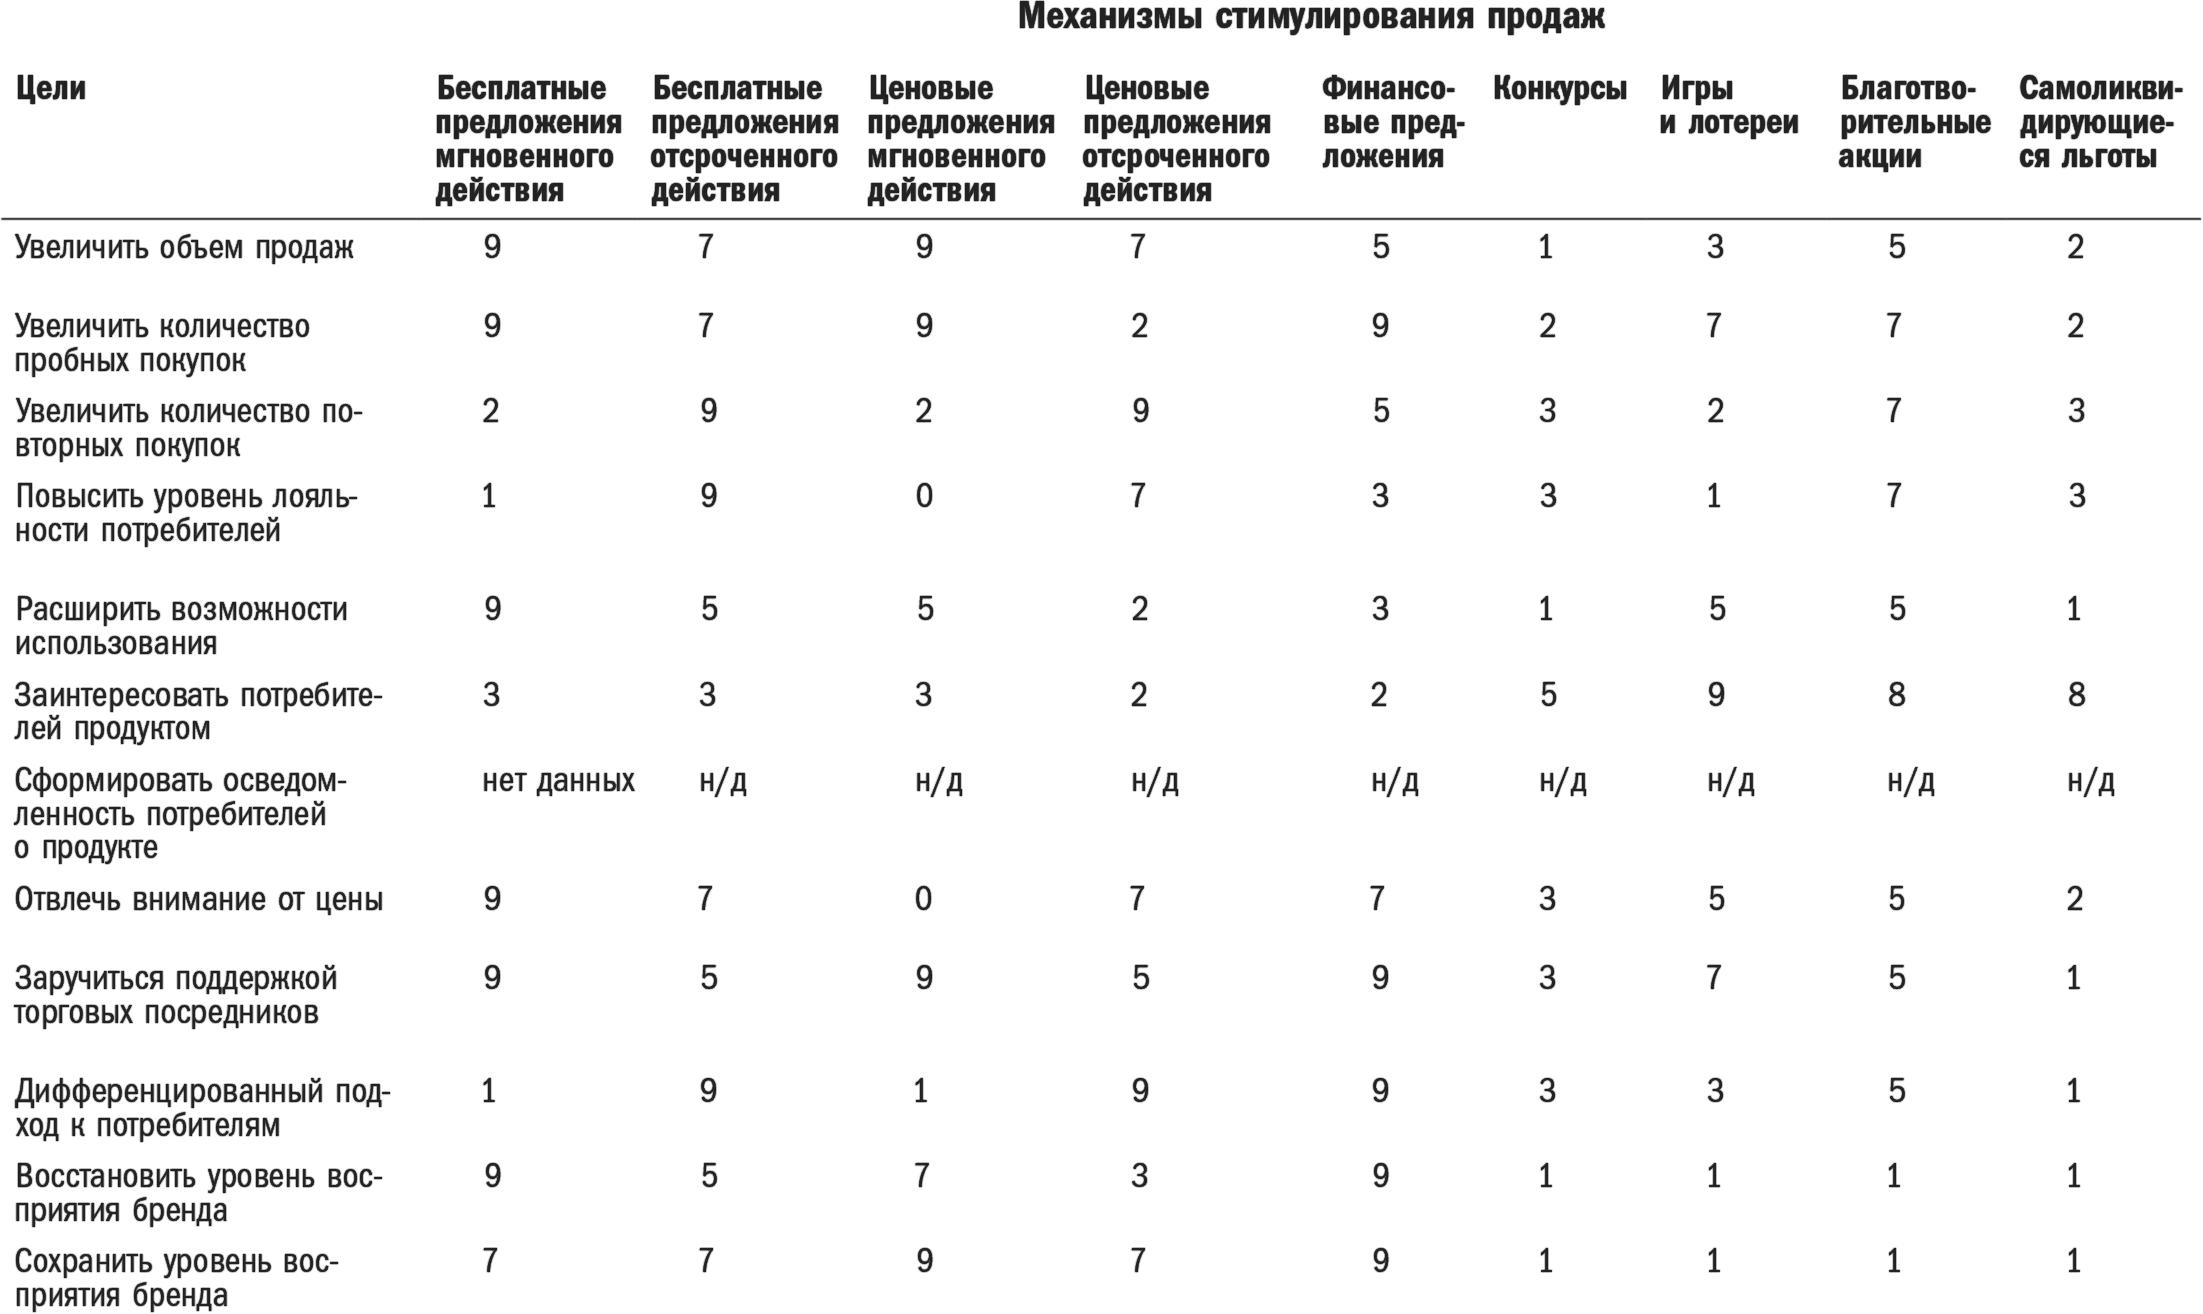Click the 'Механизмы стимулирования продаж' table title
The height and width of the screenshot is (1314, 2203).
click(x=1311, y=18)
